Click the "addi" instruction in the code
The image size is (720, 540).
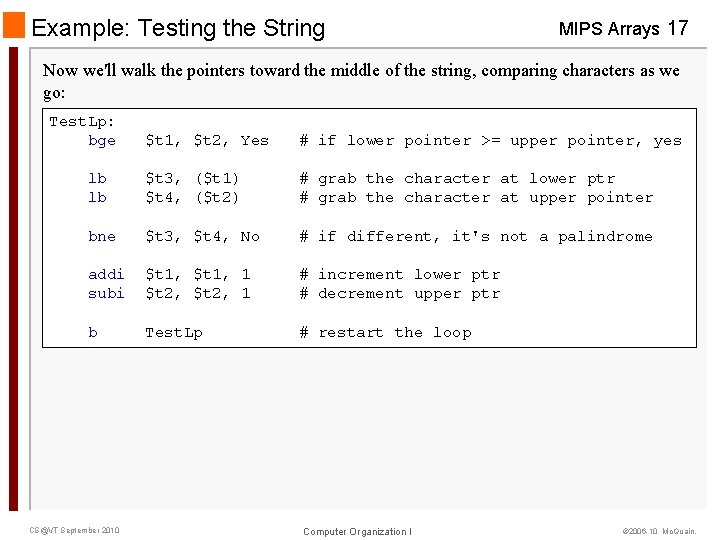106,275
